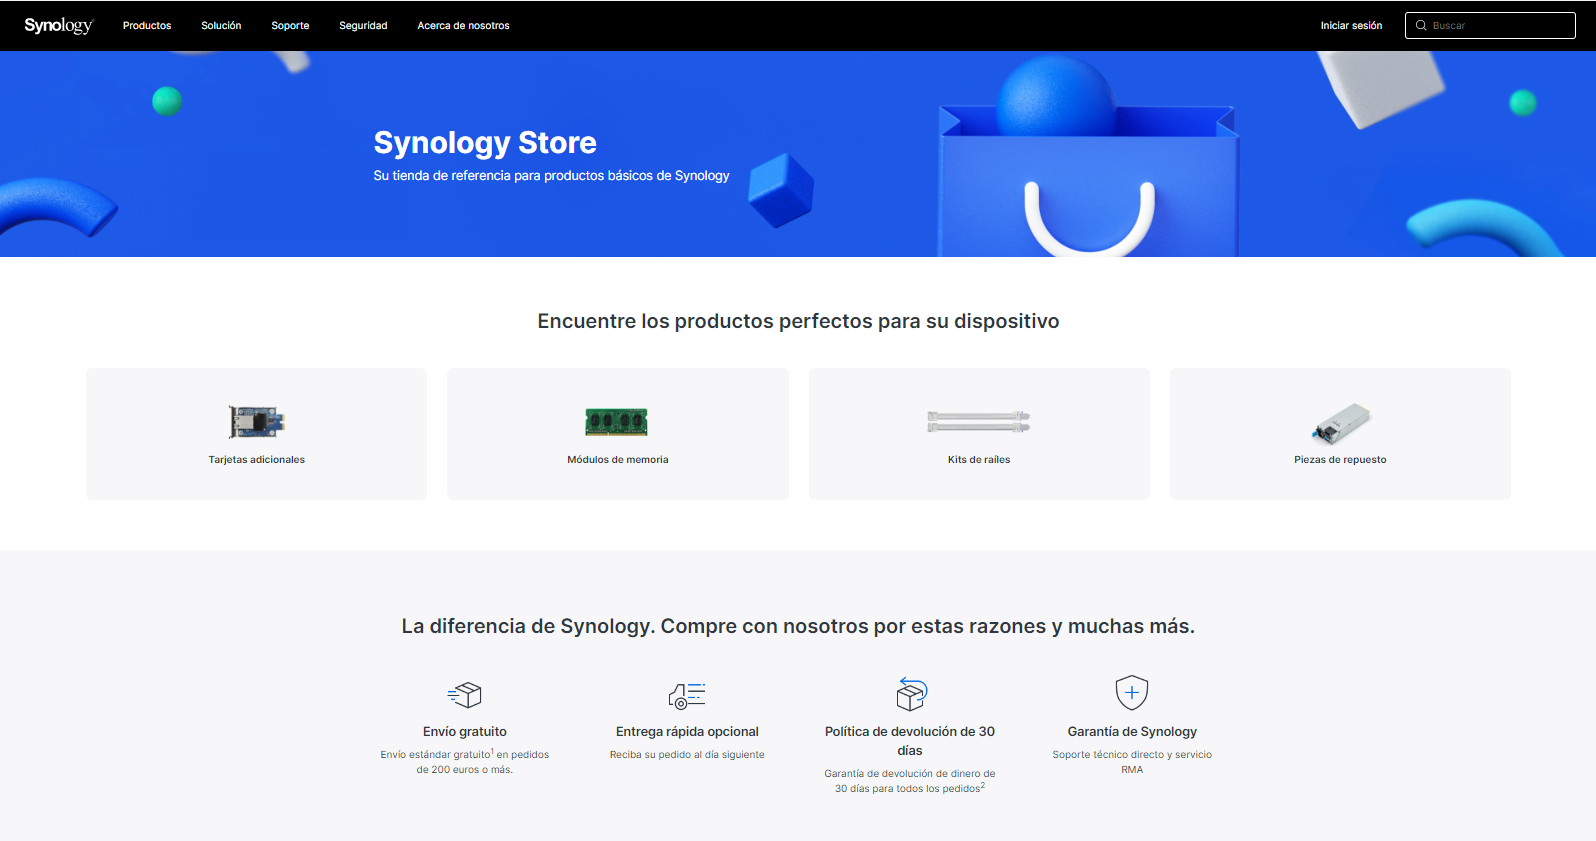Open Piezas de repuesto category
1596x841 pixels.
(x=1340, y=433)
